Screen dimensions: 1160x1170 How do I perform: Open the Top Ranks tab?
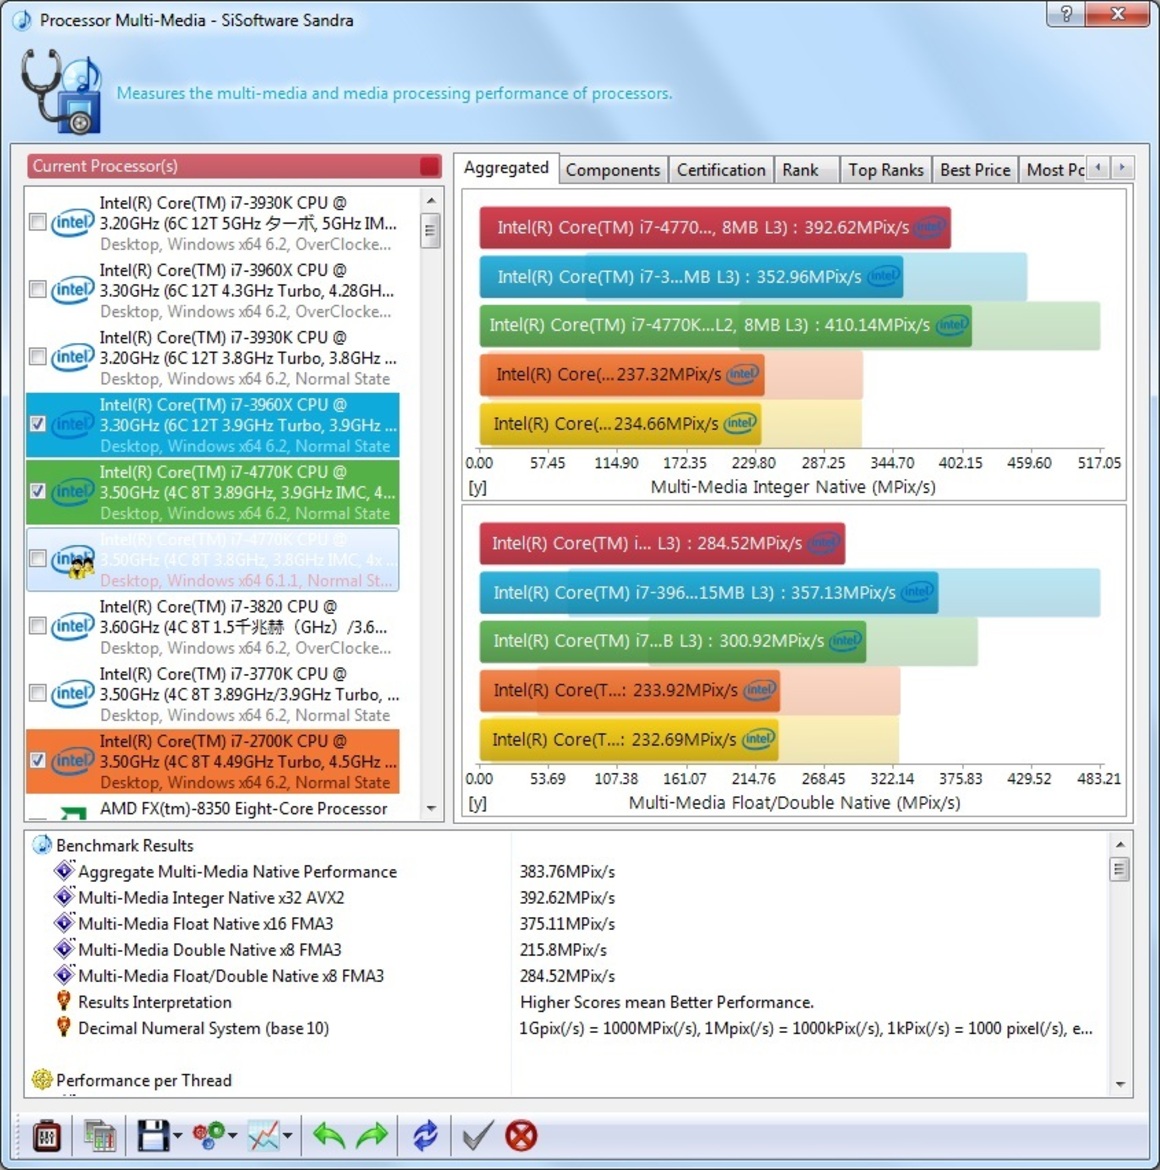pyautogui.click(x=885, y=170)
